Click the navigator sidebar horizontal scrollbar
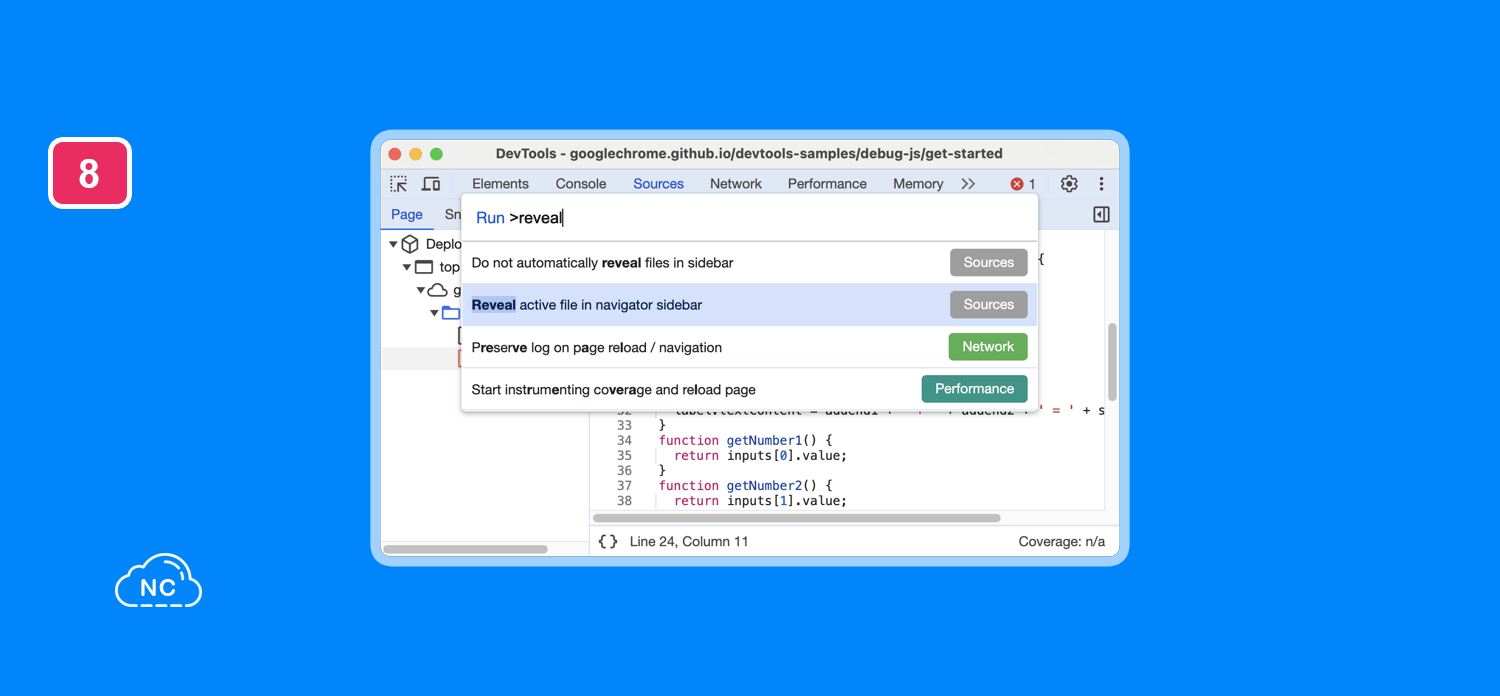 click(465, 549)
